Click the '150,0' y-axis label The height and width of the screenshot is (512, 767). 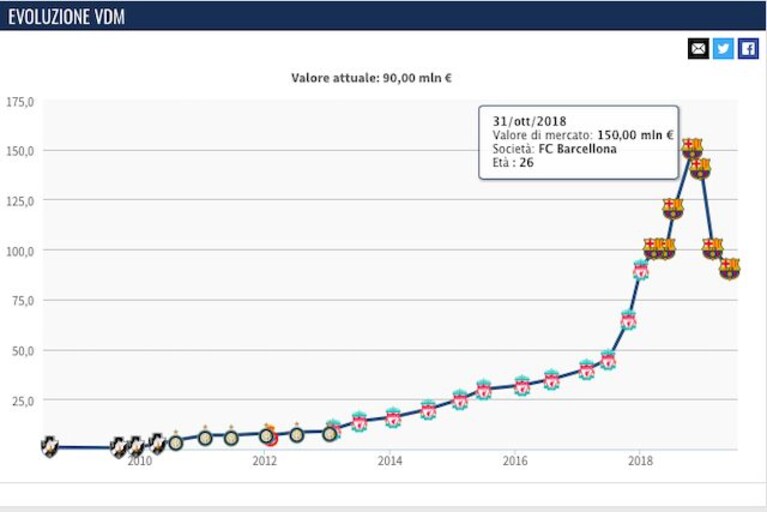click(x=20, y=151)
